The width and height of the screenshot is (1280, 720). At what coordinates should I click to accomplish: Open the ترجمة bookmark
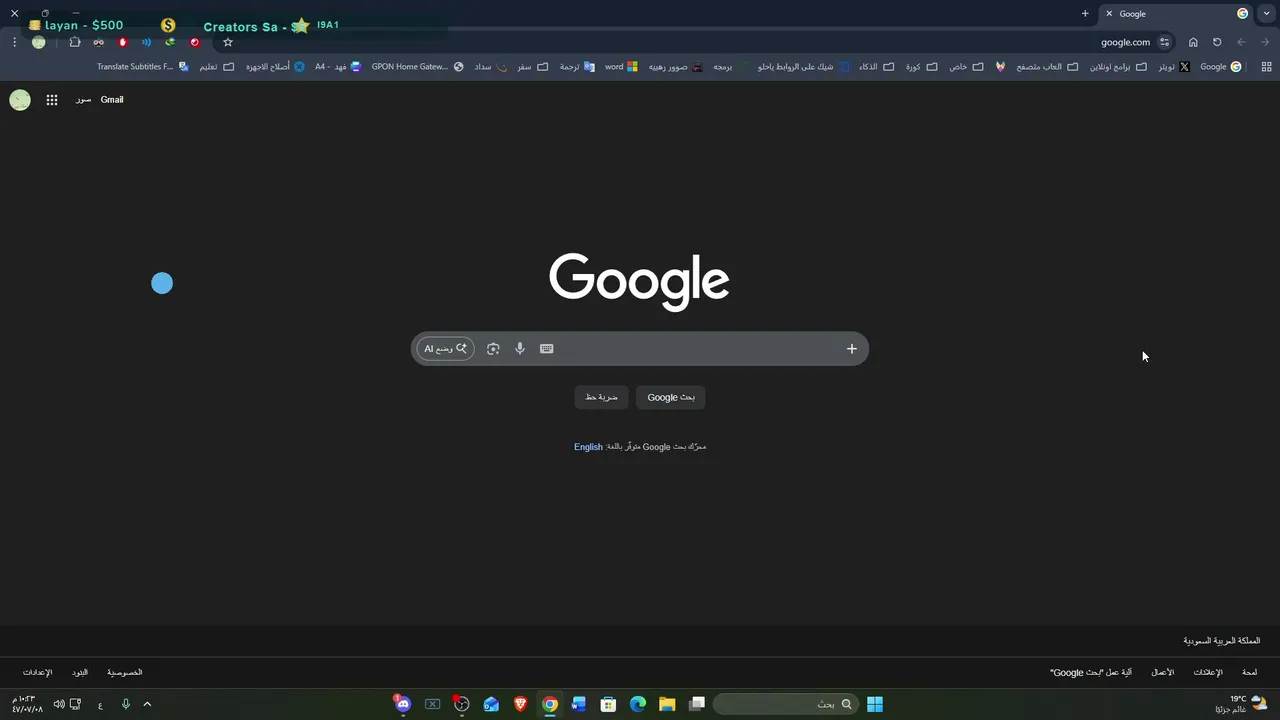point(577,67)
